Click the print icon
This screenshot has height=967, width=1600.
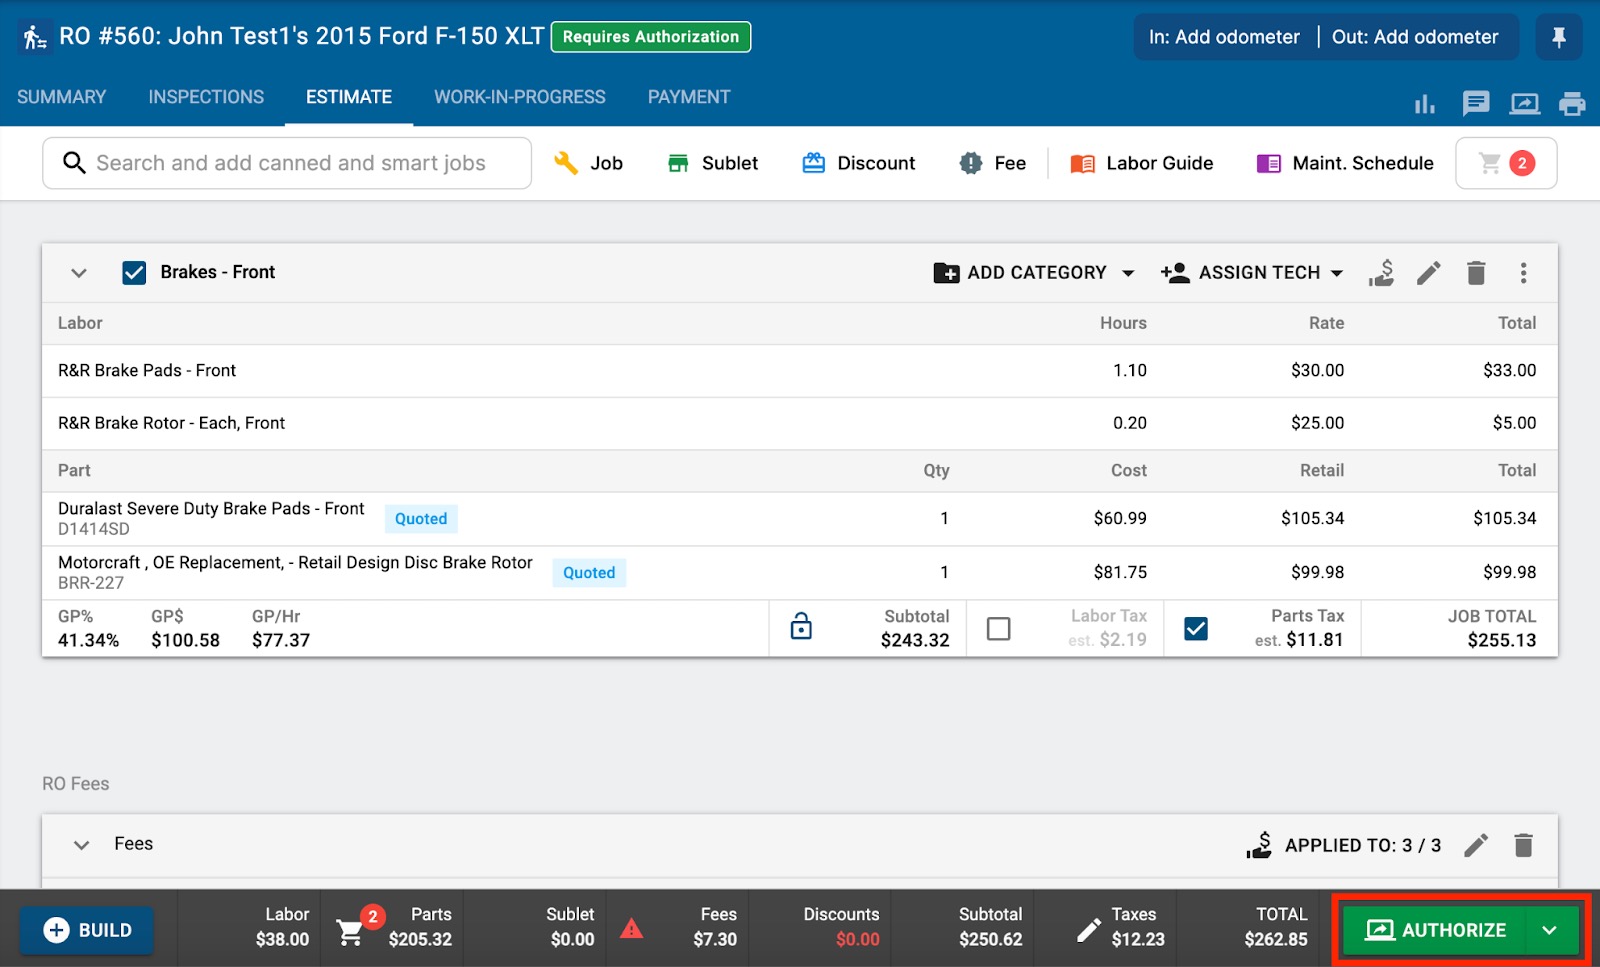(1573, 103)
